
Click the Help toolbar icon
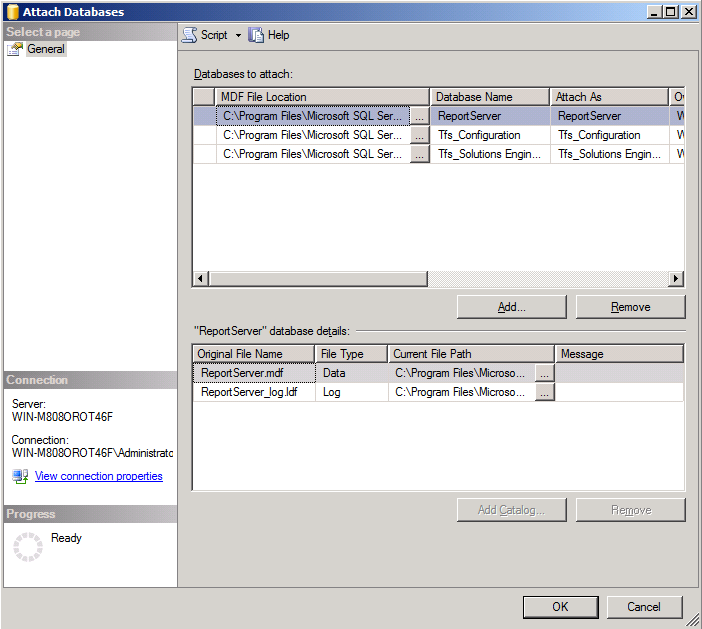(x=256, y=35)
